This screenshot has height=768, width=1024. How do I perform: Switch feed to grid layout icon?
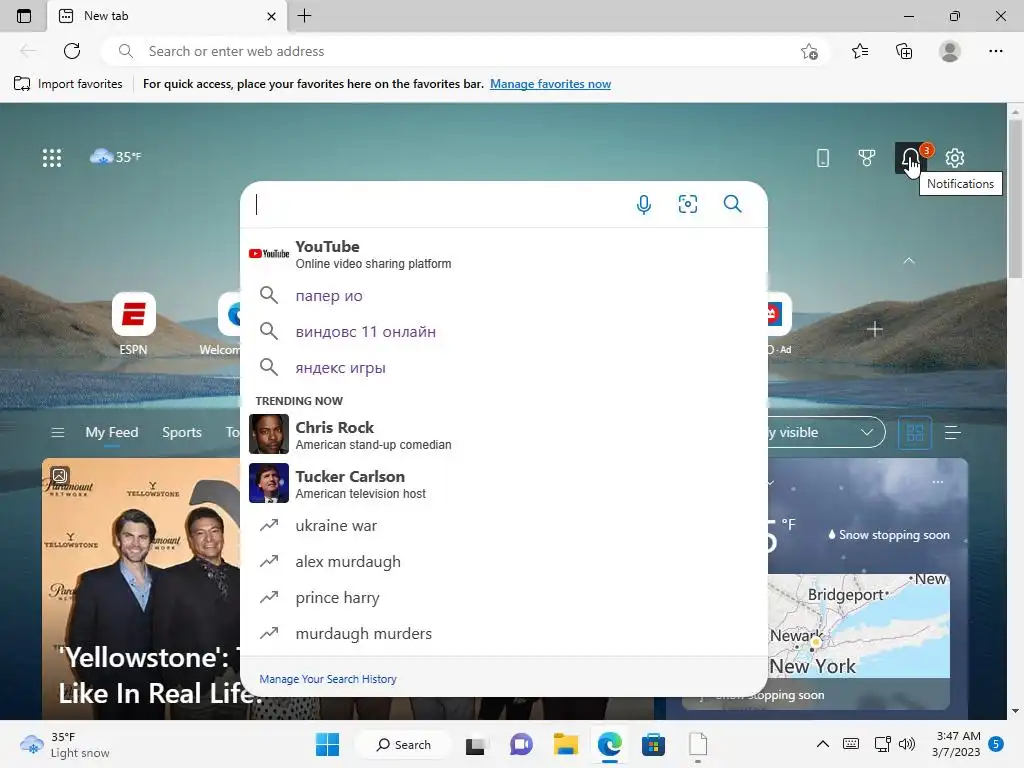(x=915, y=432)
